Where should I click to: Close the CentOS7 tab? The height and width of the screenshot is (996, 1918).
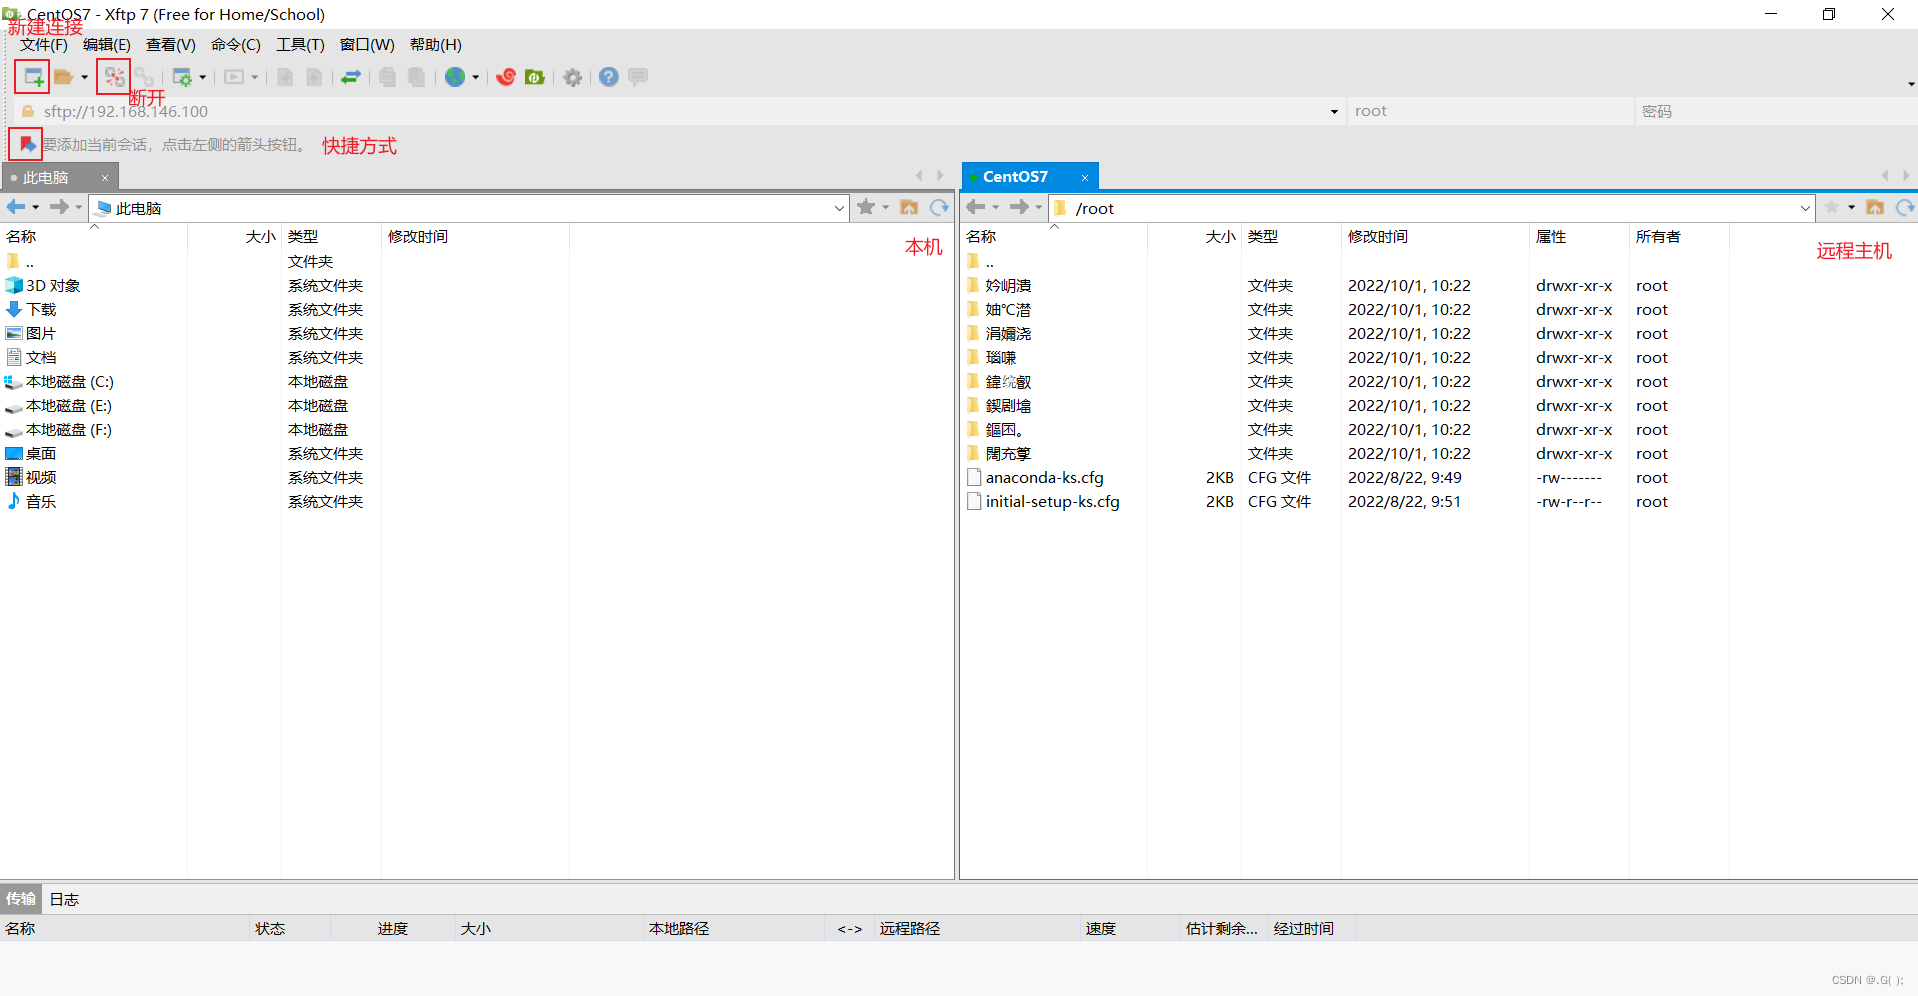tap(1085, 178)
